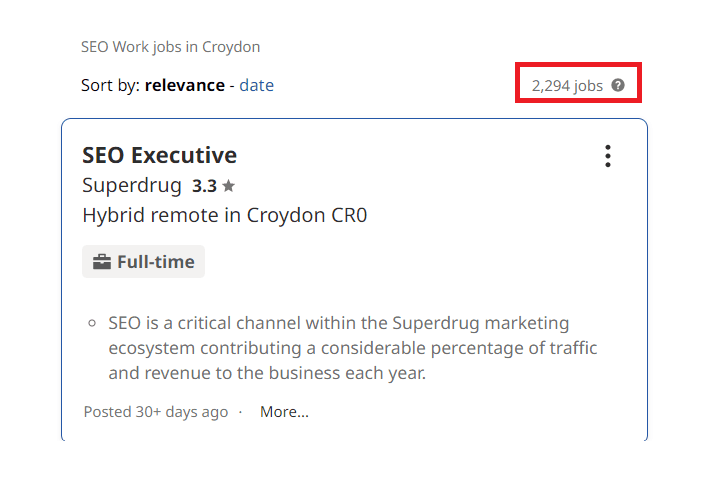
Task: Click the help icon beside 2,294 jobs
Action: 618,85
